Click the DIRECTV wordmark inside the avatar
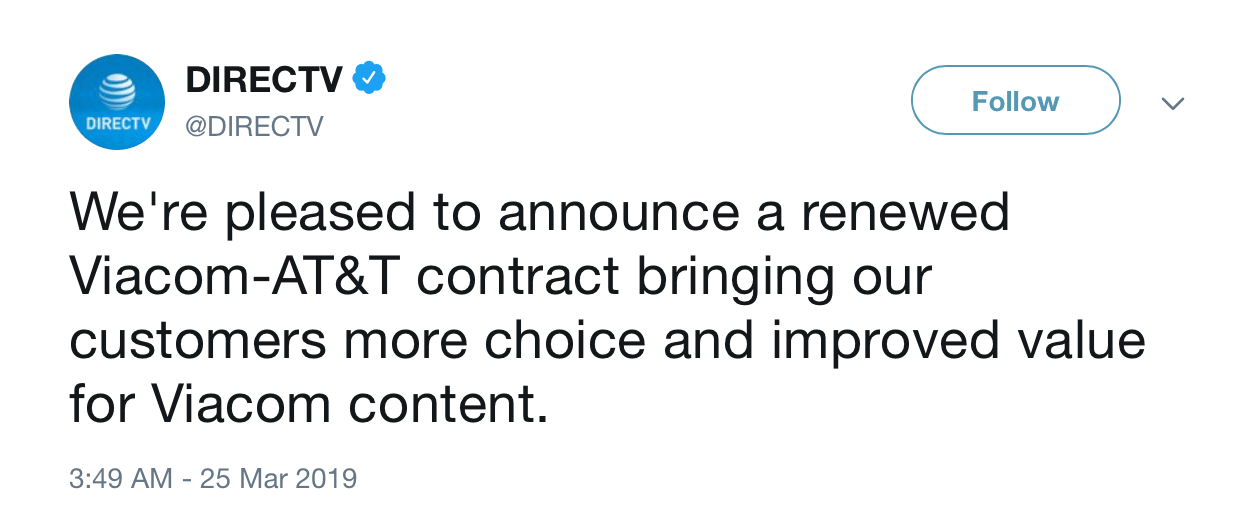The image size is (1254, 514). [x=117, y=124]
